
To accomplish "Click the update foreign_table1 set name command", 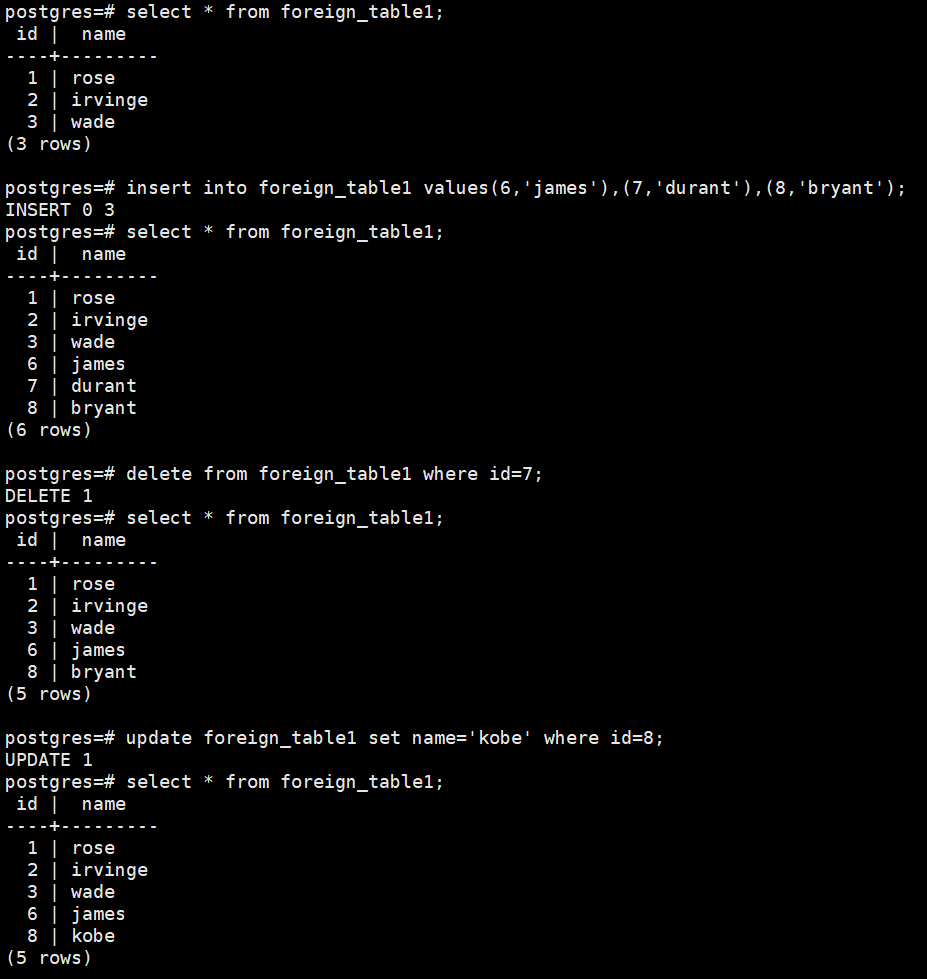I will click(334, 738).
